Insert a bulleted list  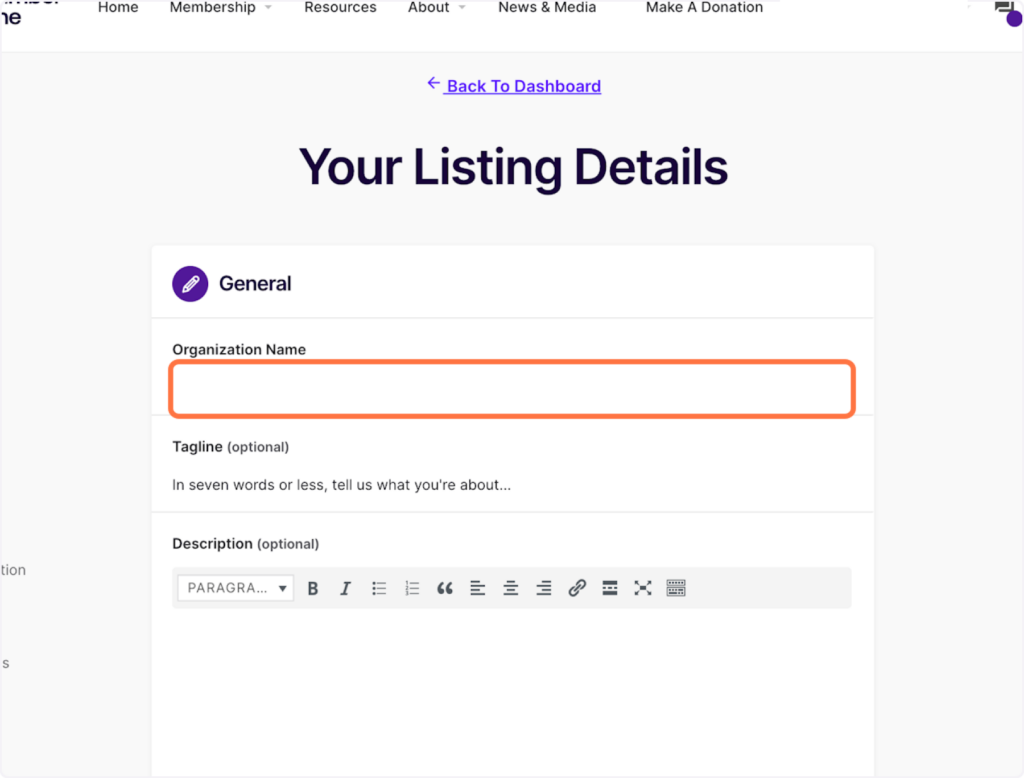click(379, 588)
